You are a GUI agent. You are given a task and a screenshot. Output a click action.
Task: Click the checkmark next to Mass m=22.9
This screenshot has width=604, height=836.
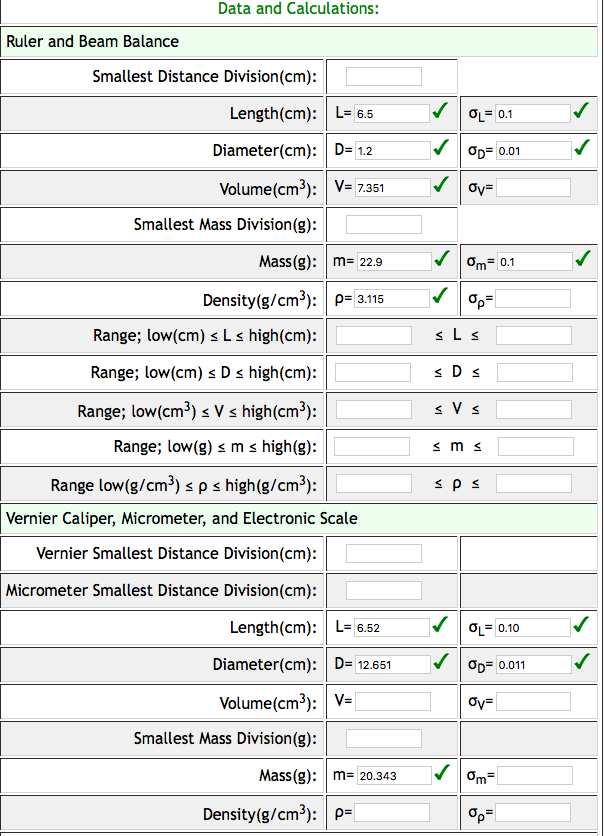tap(439, 261)
